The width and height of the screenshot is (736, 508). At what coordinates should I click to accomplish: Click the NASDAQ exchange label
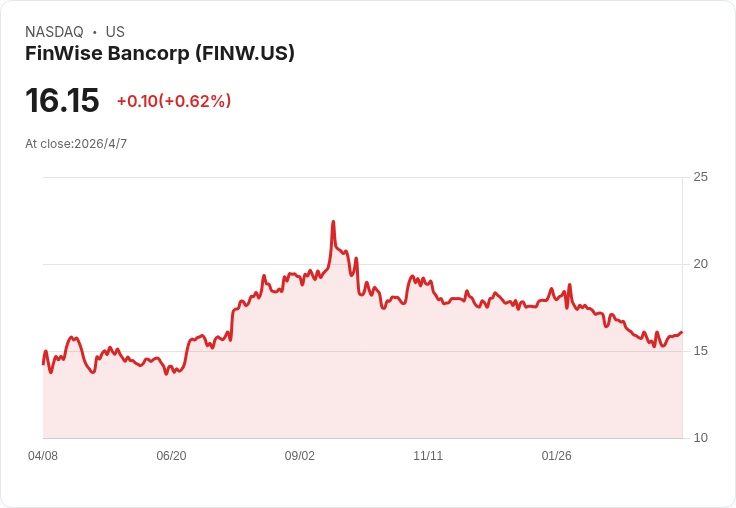tap(54, 32)
